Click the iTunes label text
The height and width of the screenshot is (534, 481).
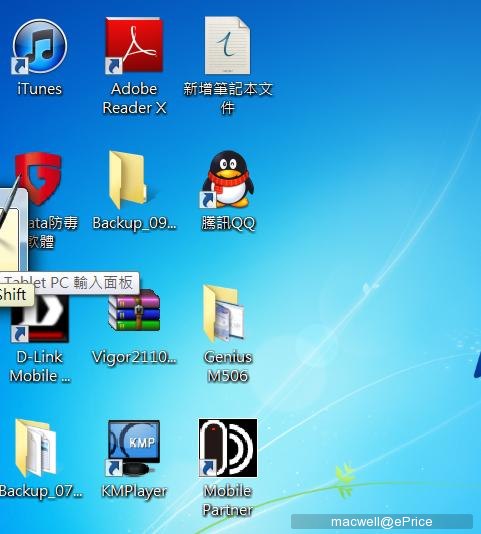pyautogui.click(x=40, y=89)
